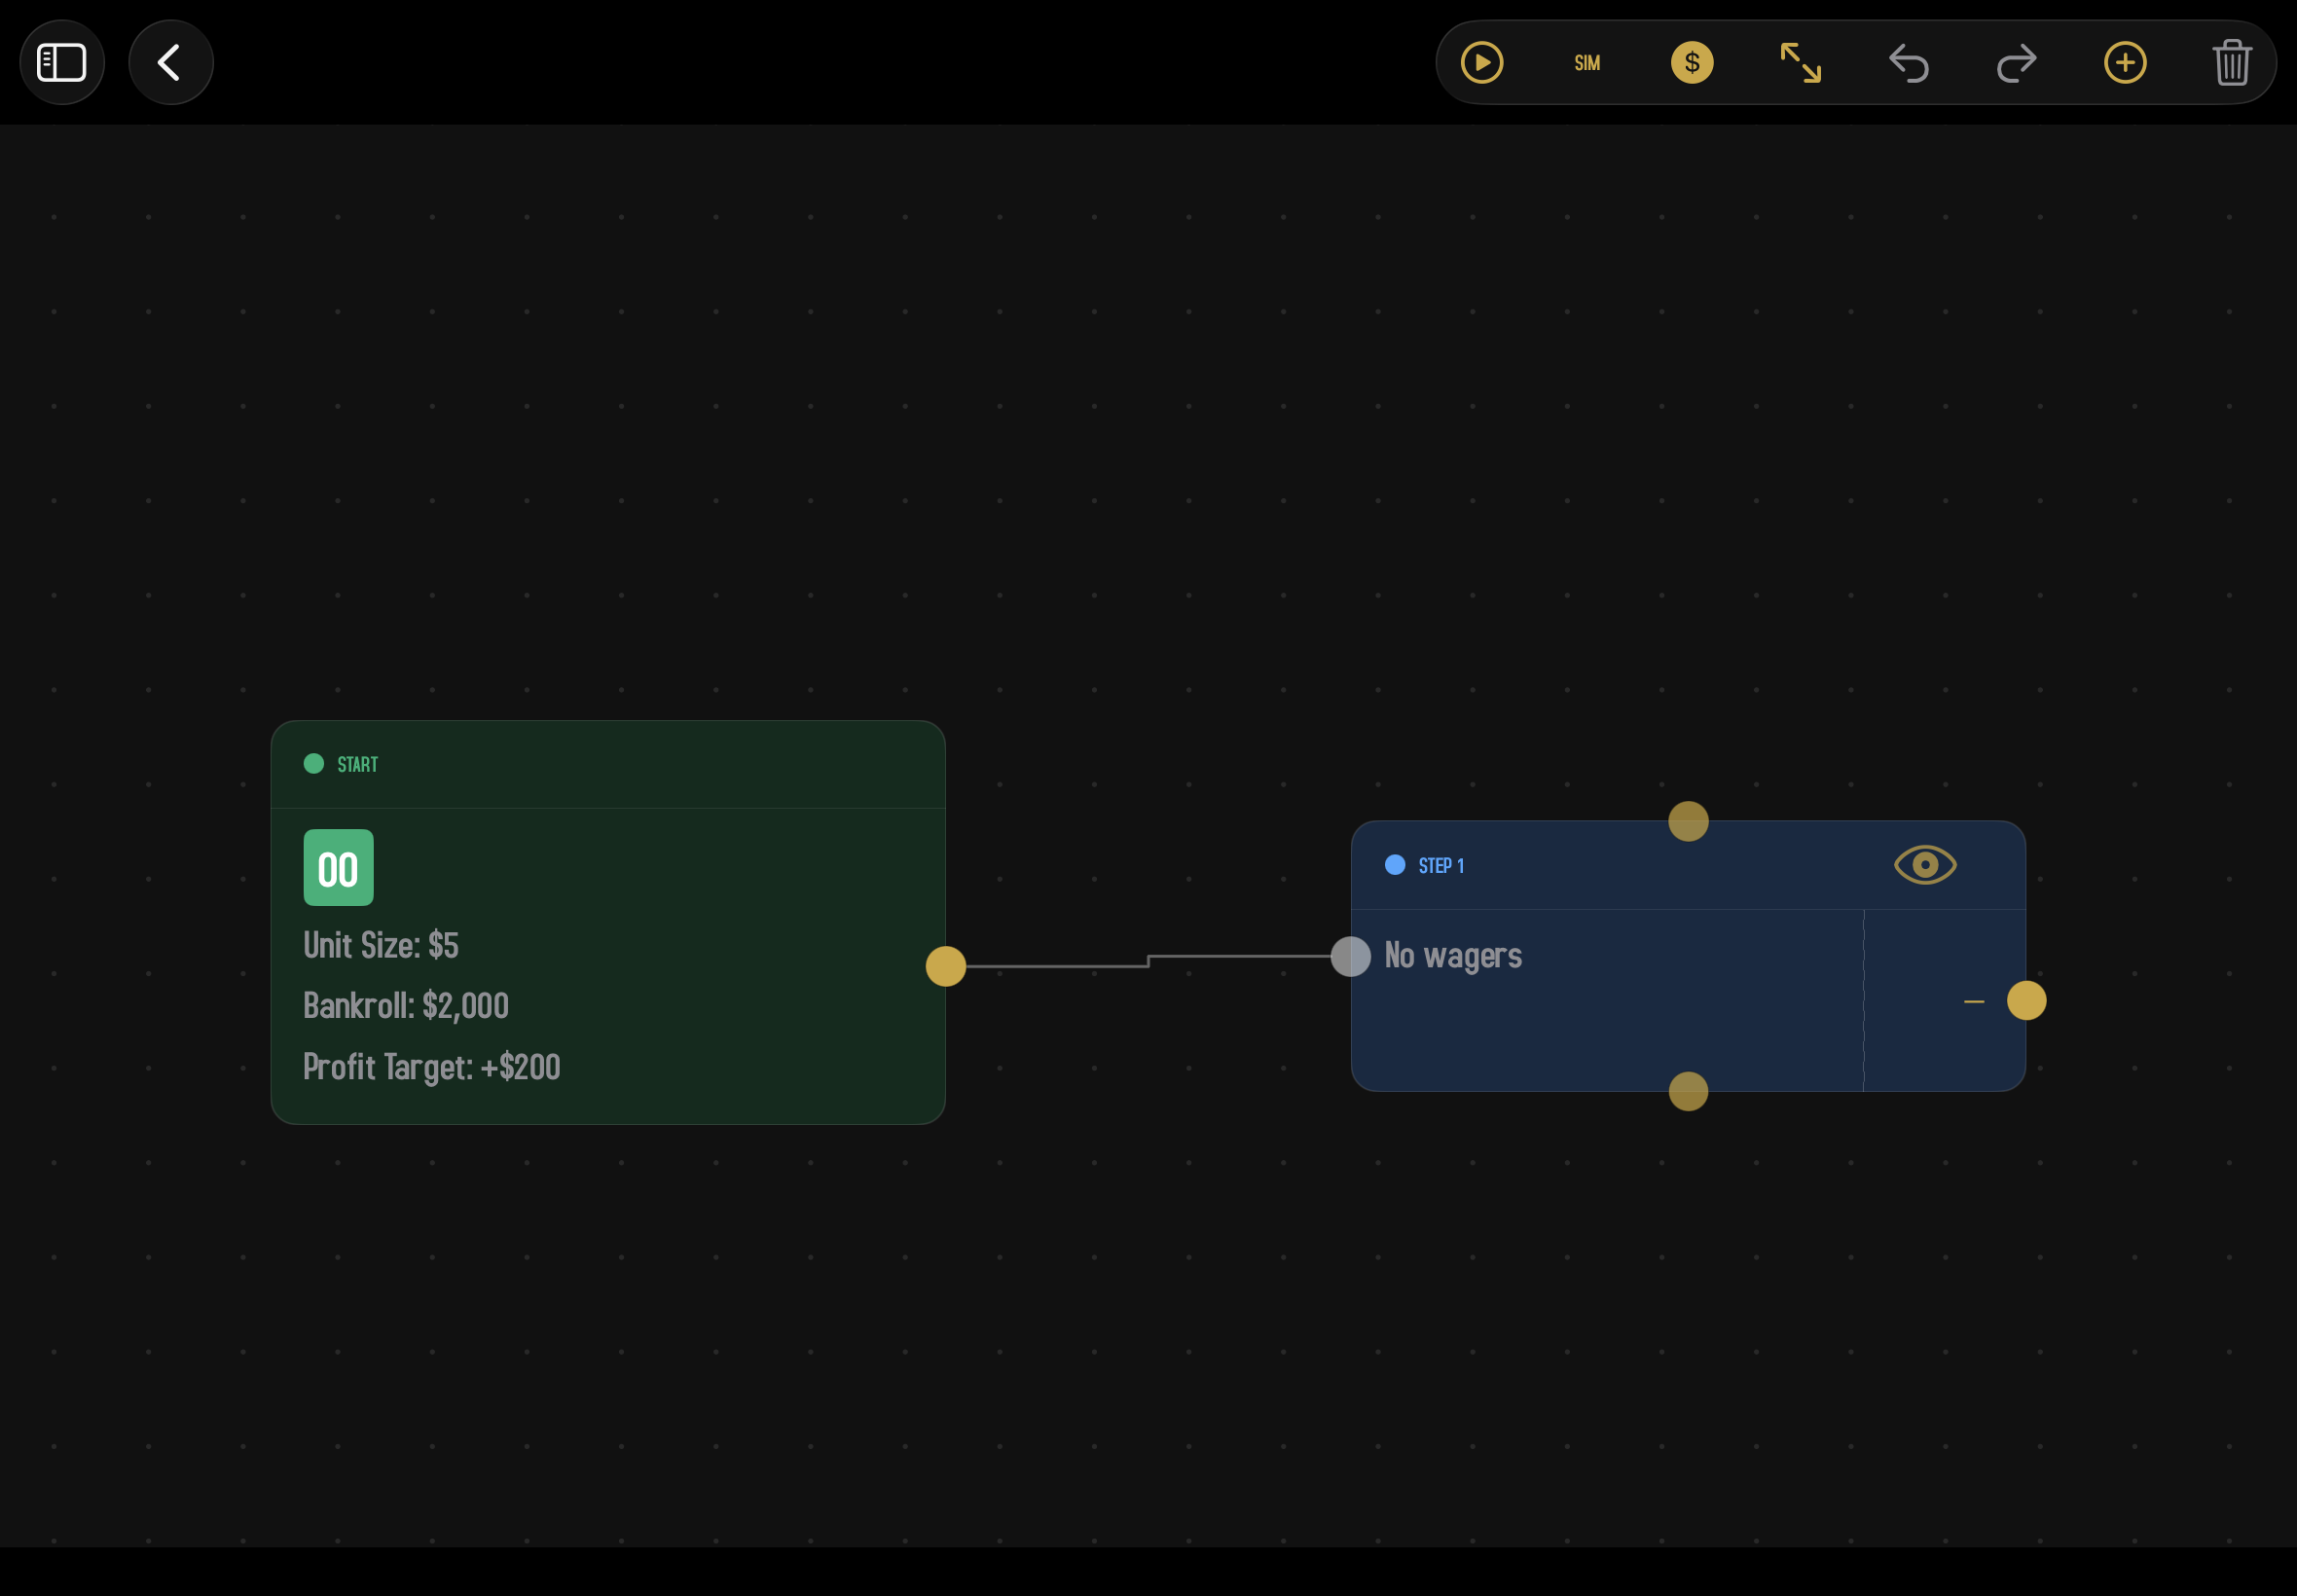This screenshot has height=1596, width=2297.
Task: Click the Step 1 bottom connector dot
Action: point(1688,1091)
